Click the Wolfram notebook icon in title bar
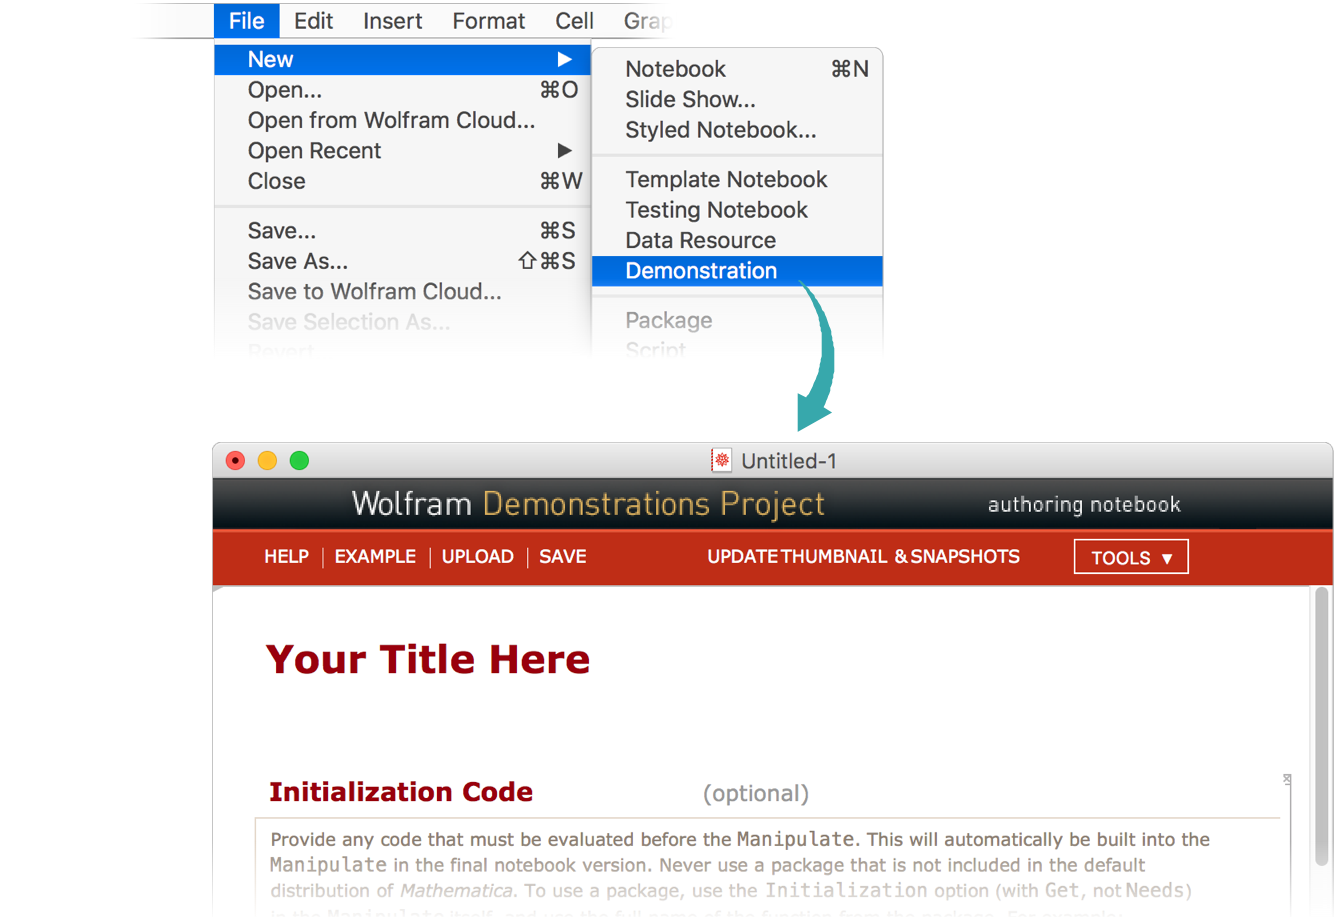 tap(720, 460)
